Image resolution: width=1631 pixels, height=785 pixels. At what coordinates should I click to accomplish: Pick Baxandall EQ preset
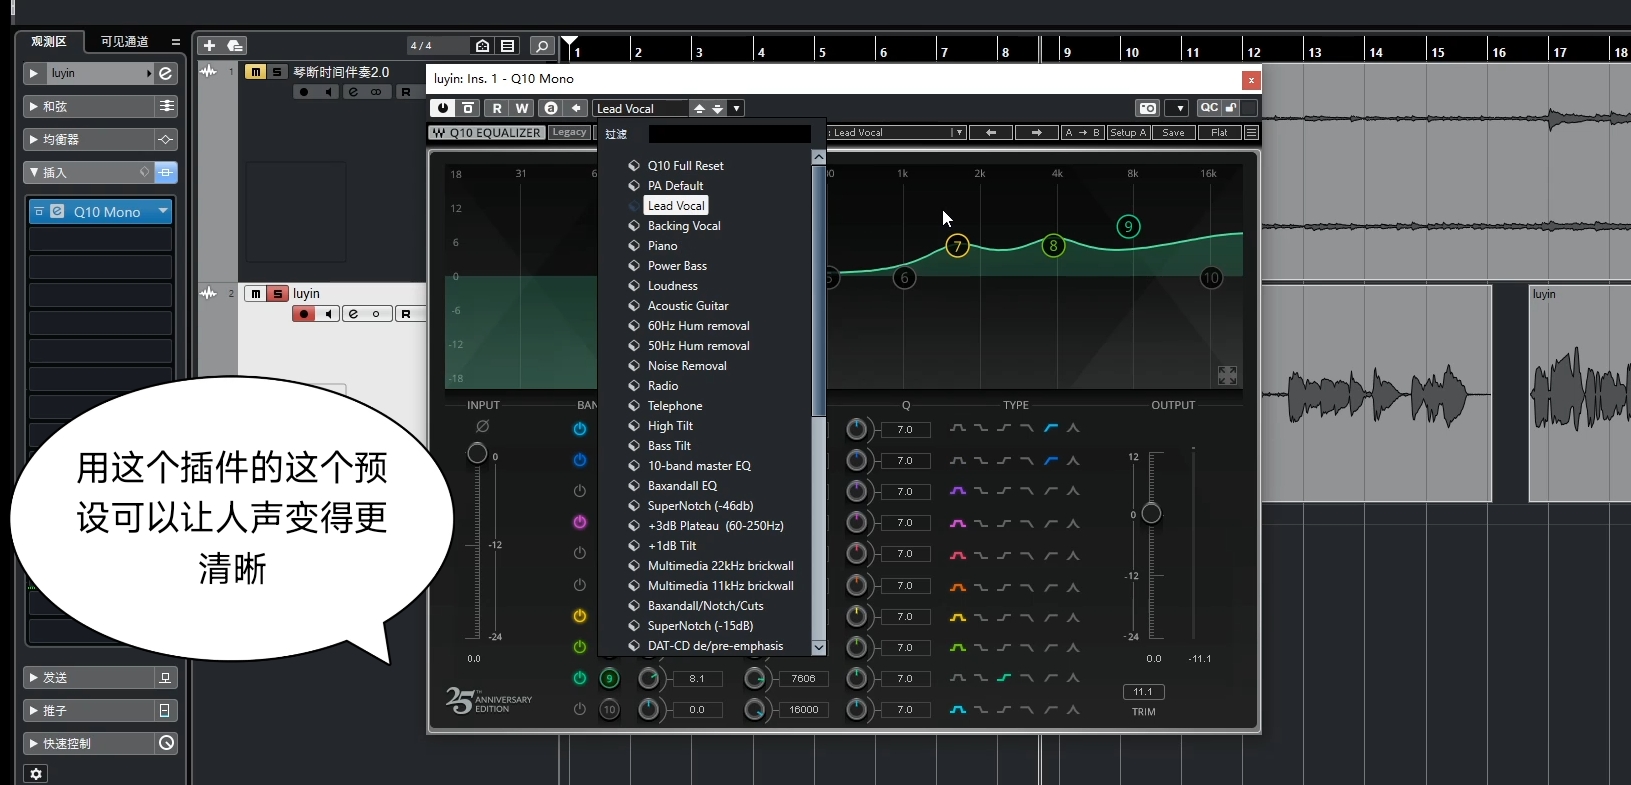pos(682,486)
